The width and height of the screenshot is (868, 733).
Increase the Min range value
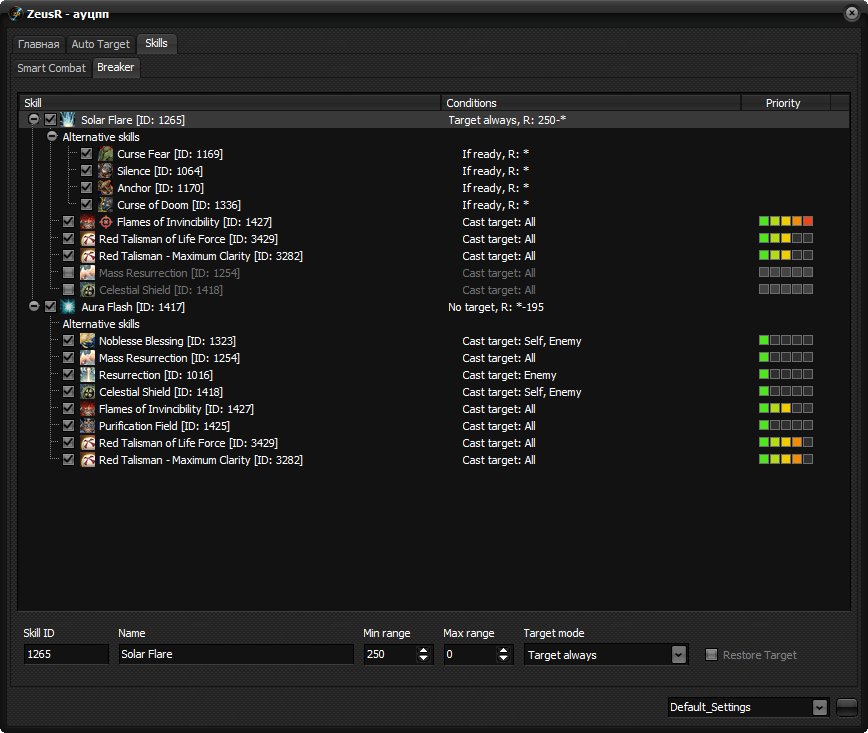point(423,650)
